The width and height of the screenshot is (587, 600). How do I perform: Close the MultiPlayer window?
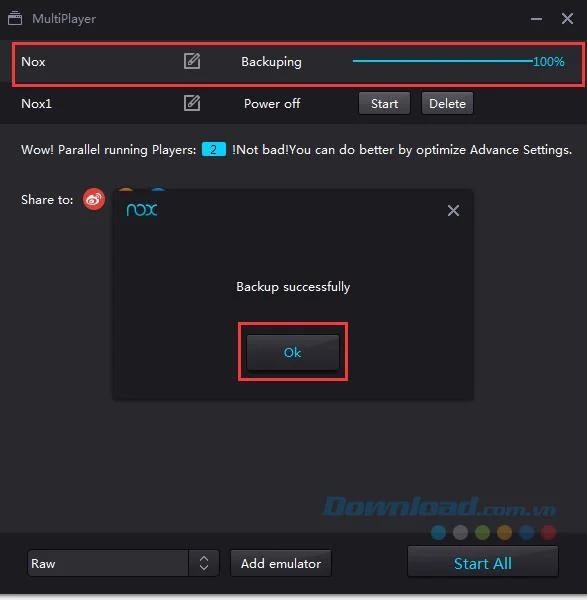point(567,18)
